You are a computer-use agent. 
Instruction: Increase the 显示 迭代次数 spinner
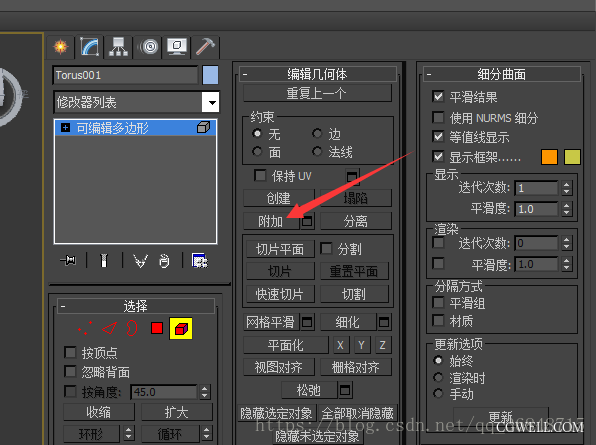567,184
